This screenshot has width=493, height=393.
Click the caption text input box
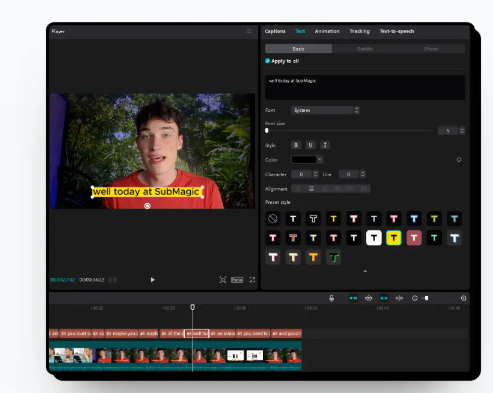click(x=365, y=87)
